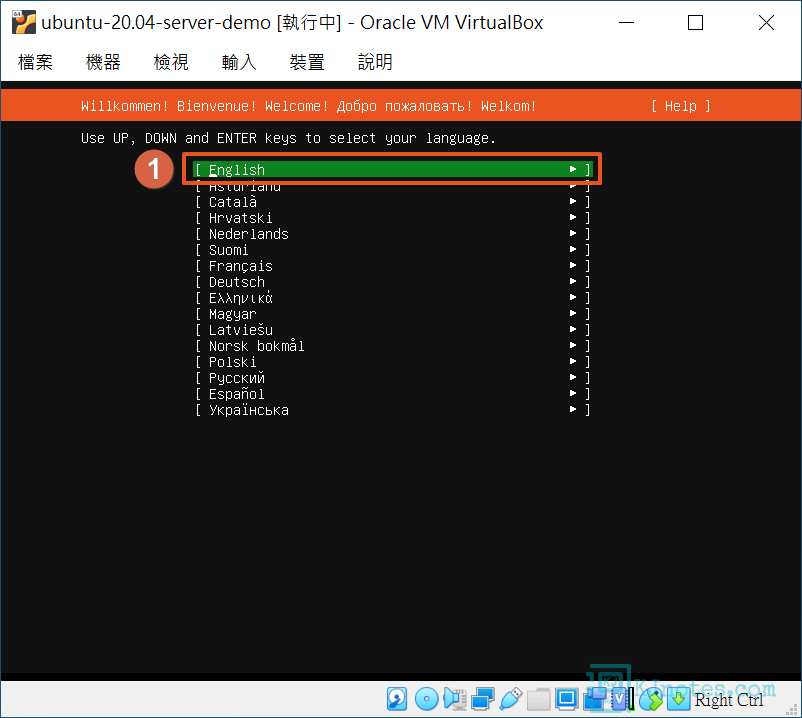
Task: Click the arrow on the Español row
Action: [573, 393]
